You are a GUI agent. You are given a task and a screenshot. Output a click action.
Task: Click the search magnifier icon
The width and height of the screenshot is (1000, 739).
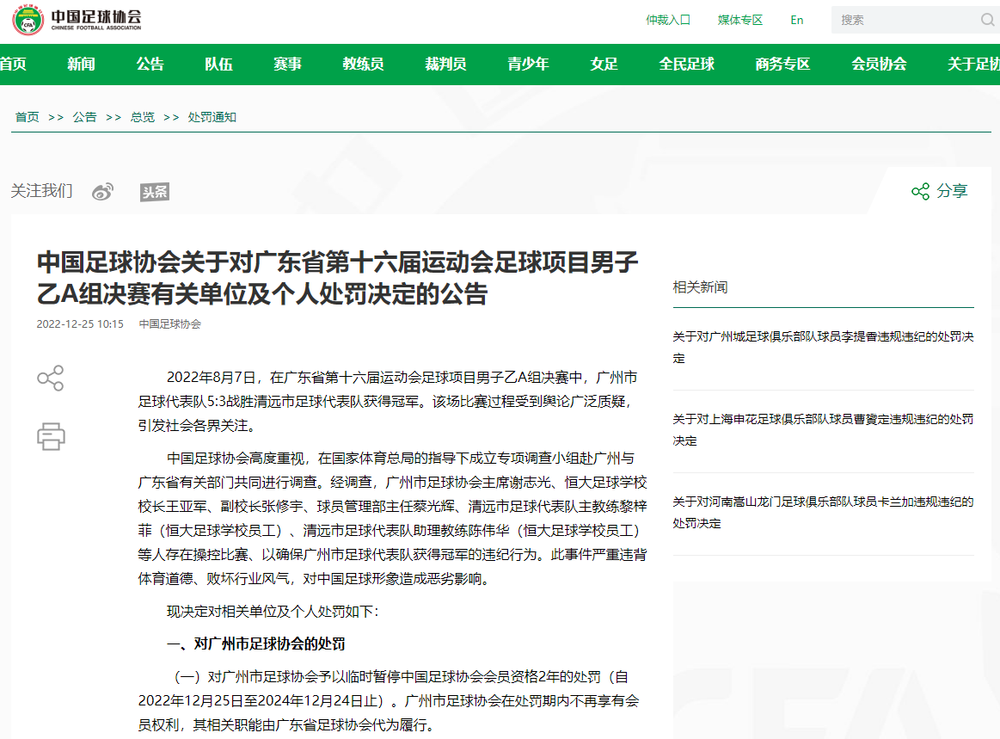(987, 20)
